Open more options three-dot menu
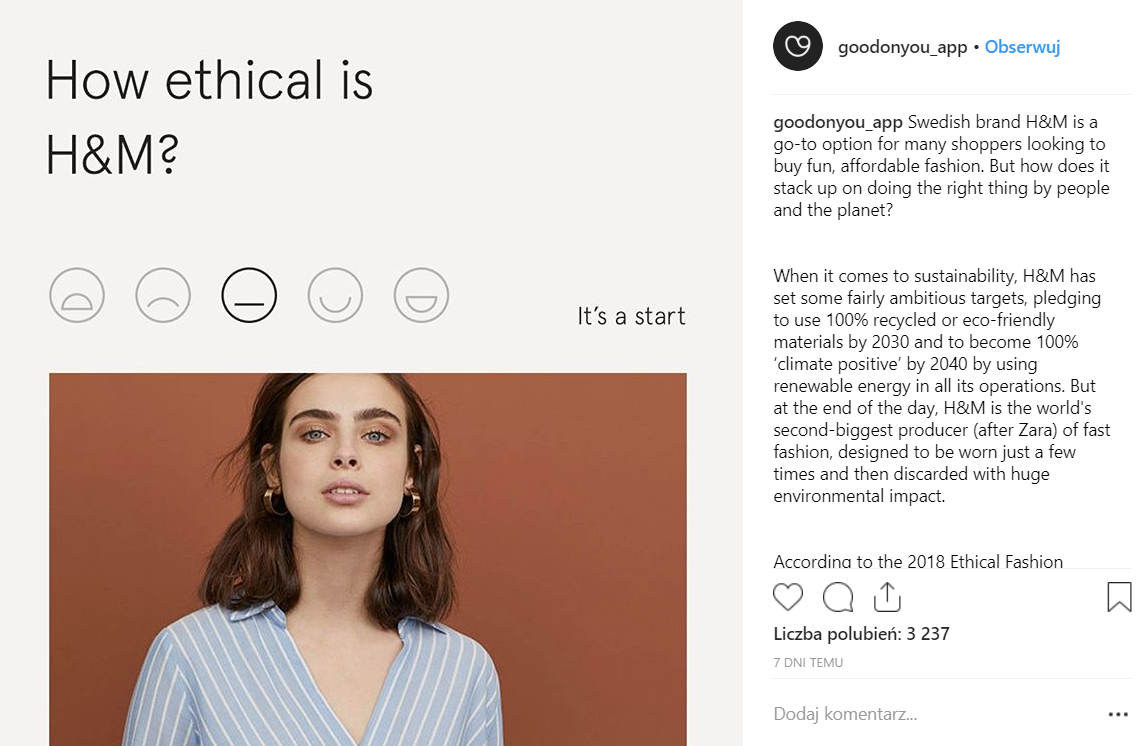This screenshot has height=746, width=1136. (1118, 714)
